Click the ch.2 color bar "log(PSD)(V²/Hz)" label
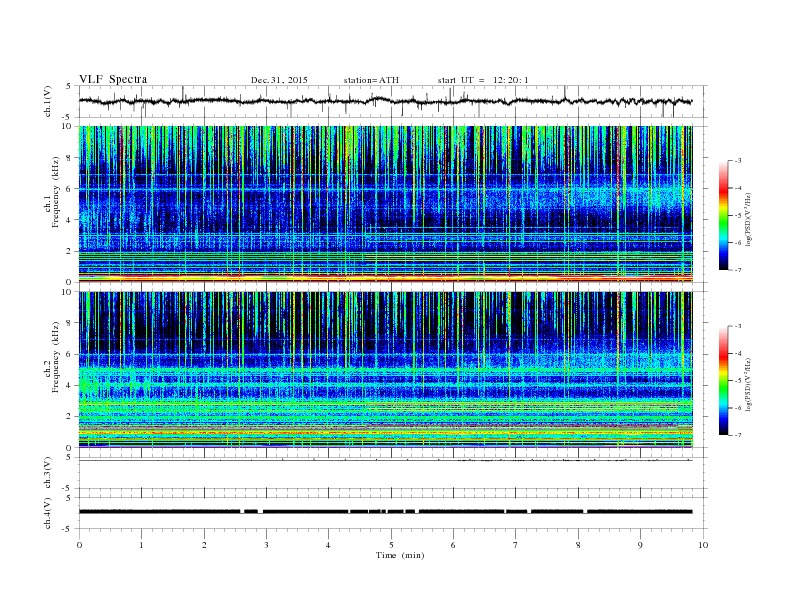The width and height of the screenshot is (792, 612). 748,385
